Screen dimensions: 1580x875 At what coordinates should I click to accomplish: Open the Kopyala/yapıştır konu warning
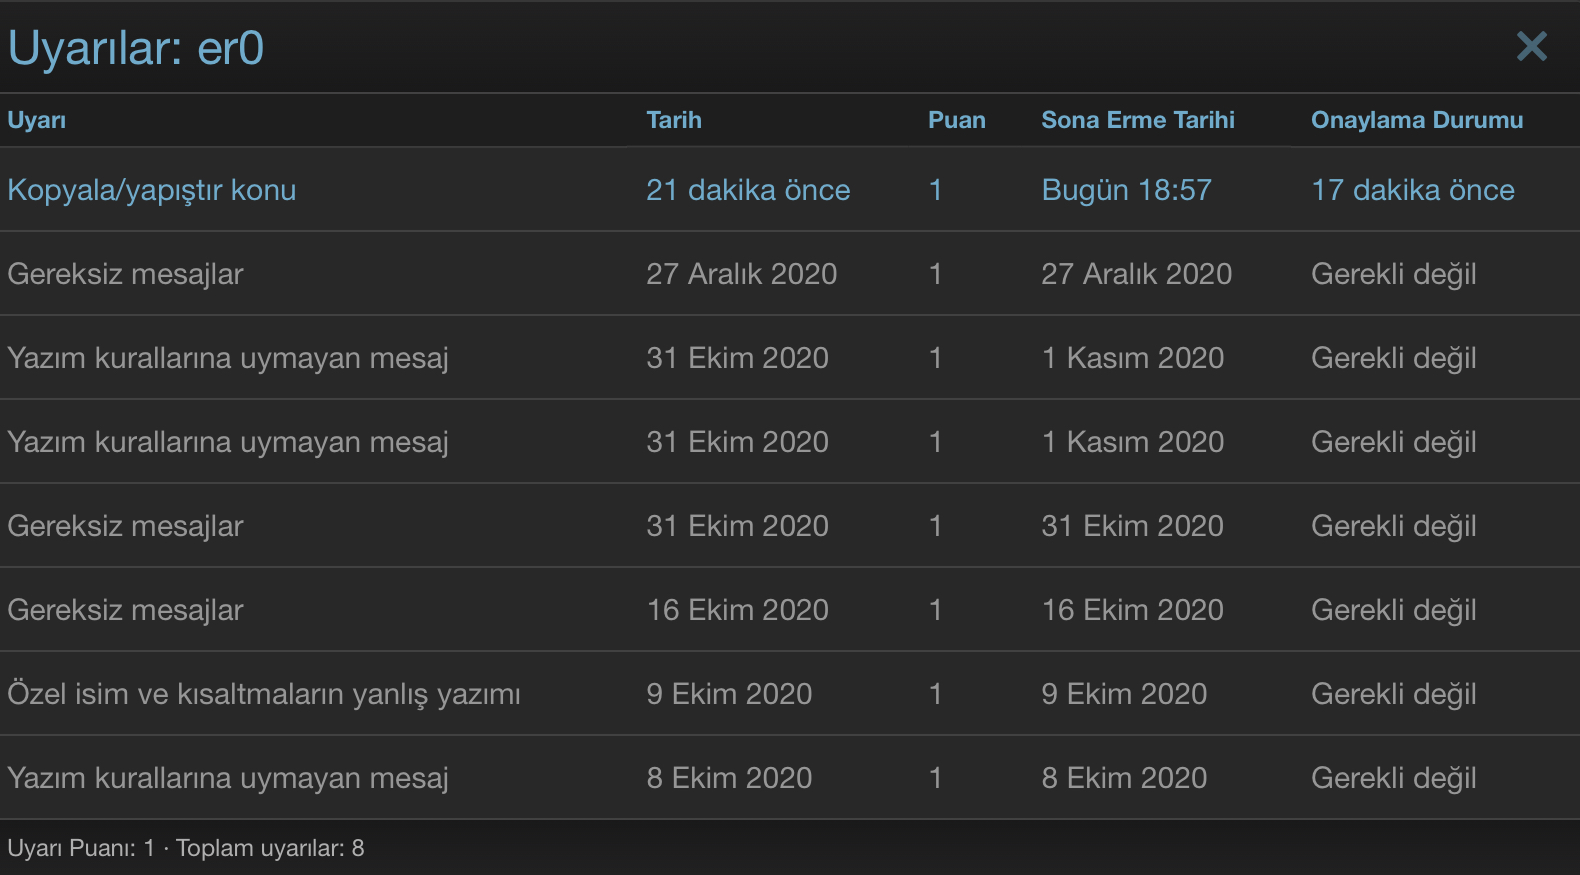click(x=152, y=190)
